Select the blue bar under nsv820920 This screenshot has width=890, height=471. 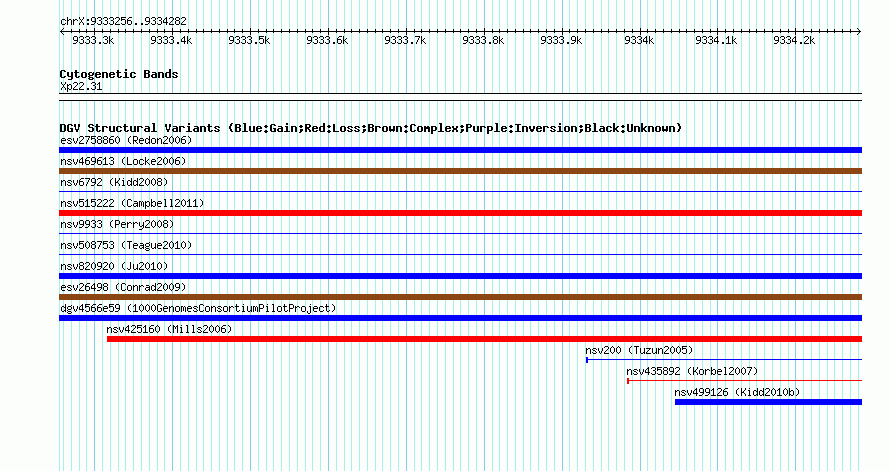point(460,276)
